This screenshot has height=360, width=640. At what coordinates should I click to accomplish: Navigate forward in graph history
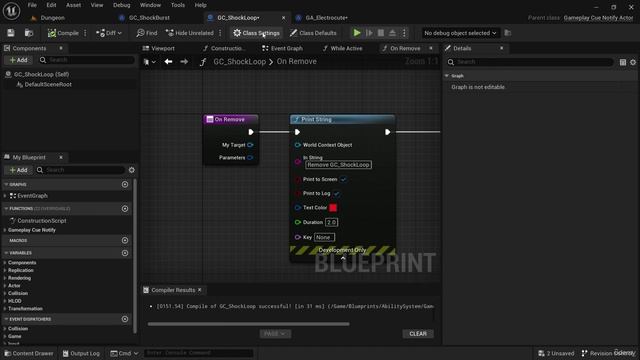point(184,62)
